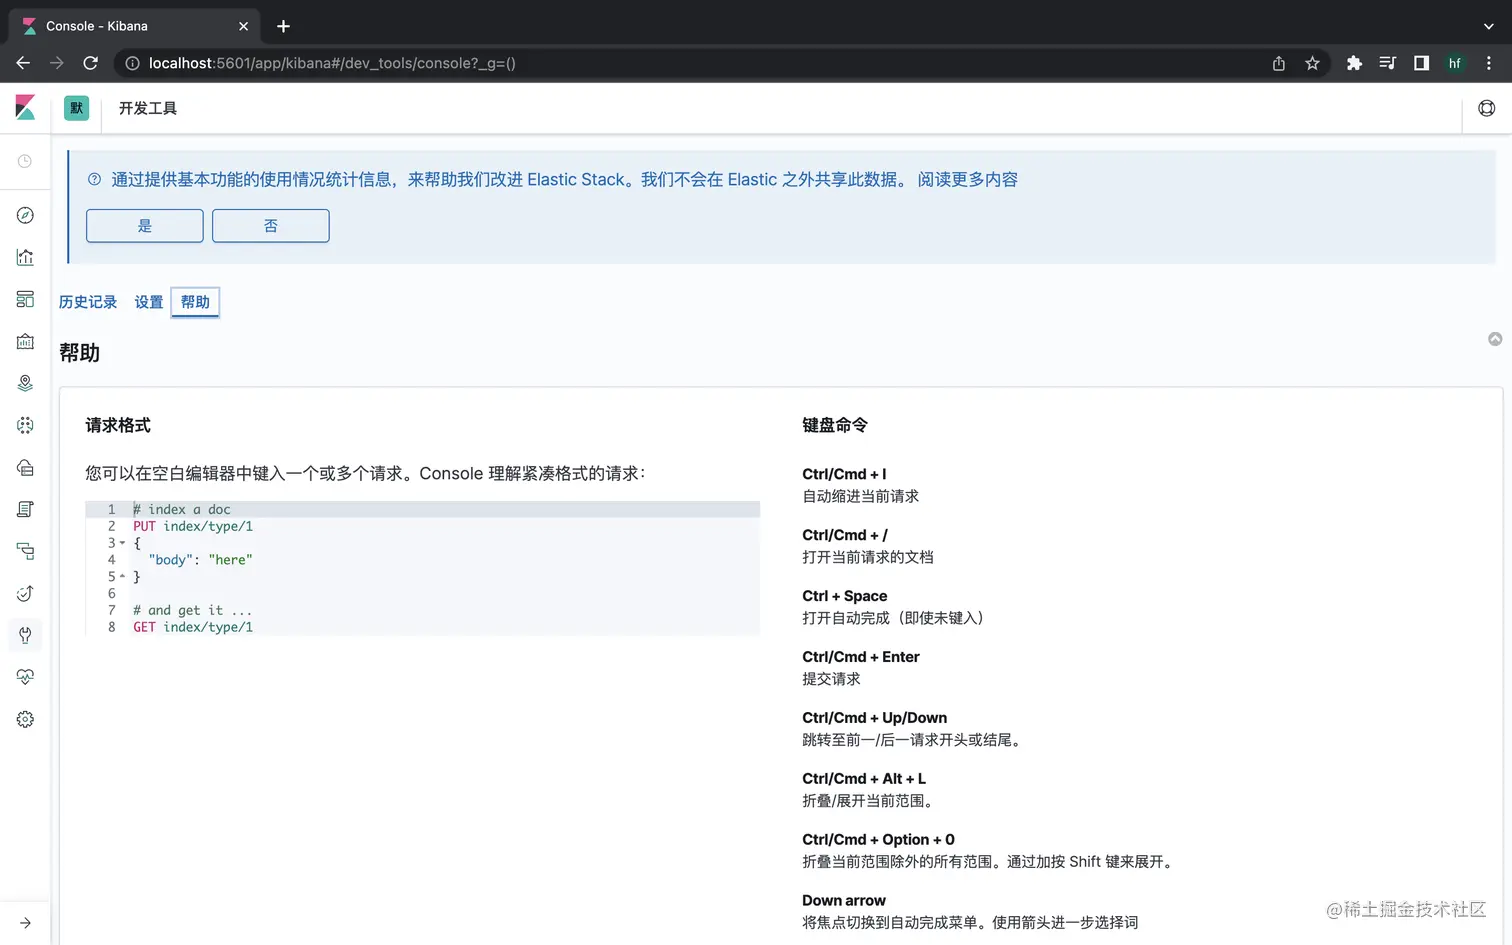
Task: Open the hf profile avatar
Action: pos(1455,63)
